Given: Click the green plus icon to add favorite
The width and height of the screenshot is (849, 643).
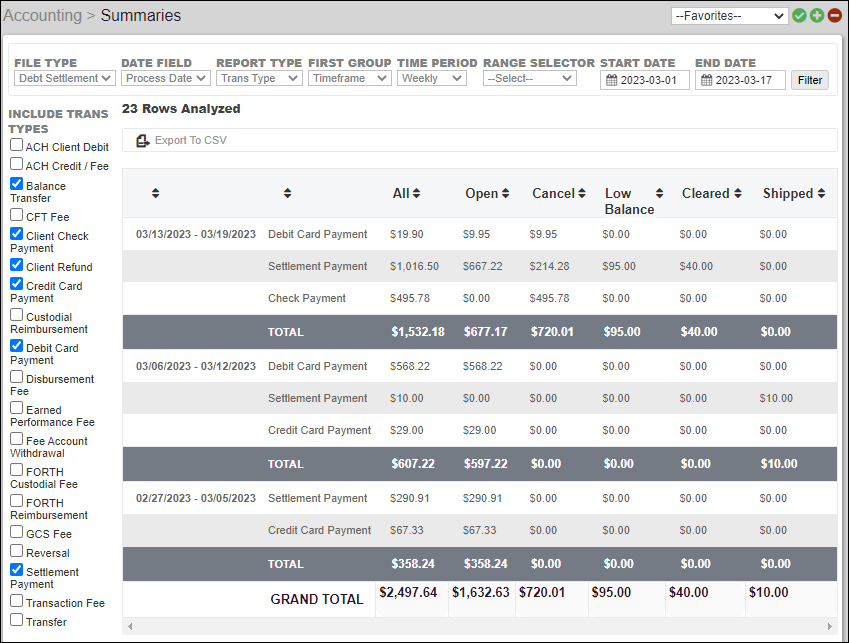Looking at the screenshot, I should (x=817, y=15).
